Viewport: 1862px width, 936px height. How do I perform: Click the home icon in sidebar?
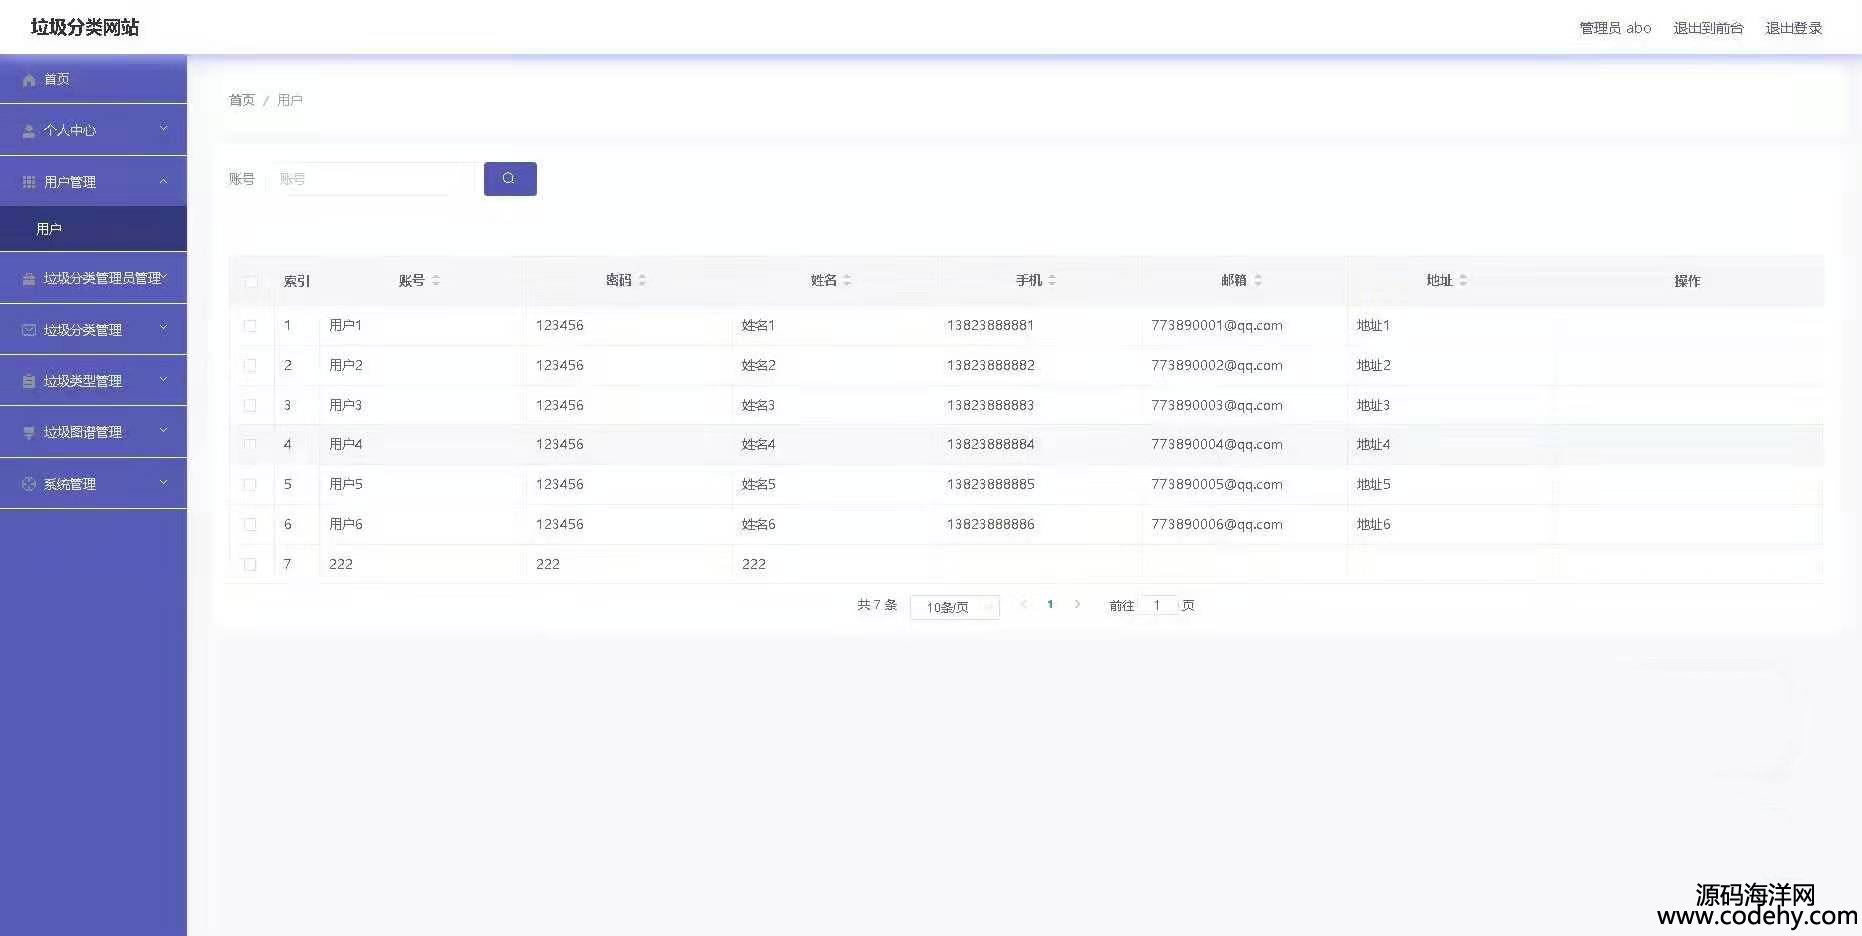pos(29,80)
